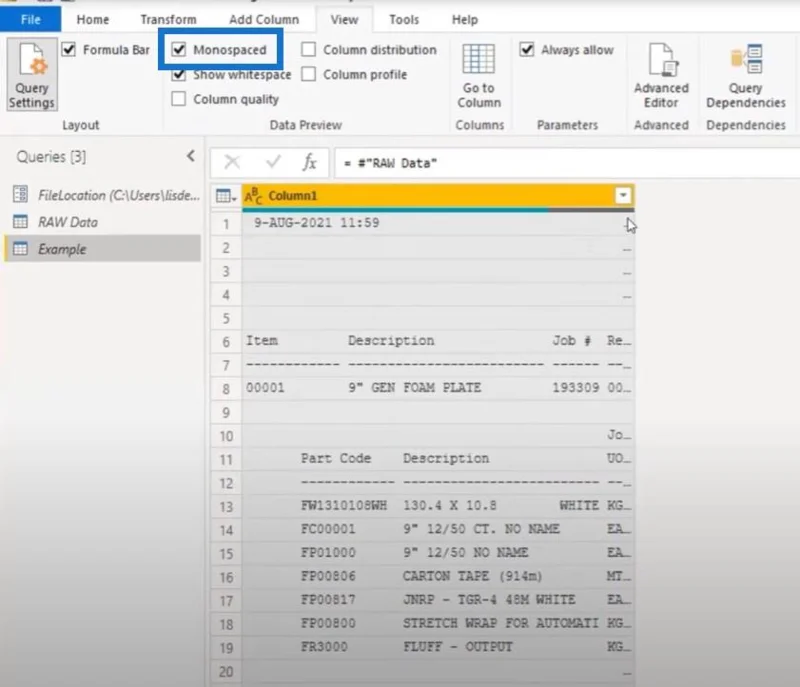Click the Go to Column icon

coord(479,59)
